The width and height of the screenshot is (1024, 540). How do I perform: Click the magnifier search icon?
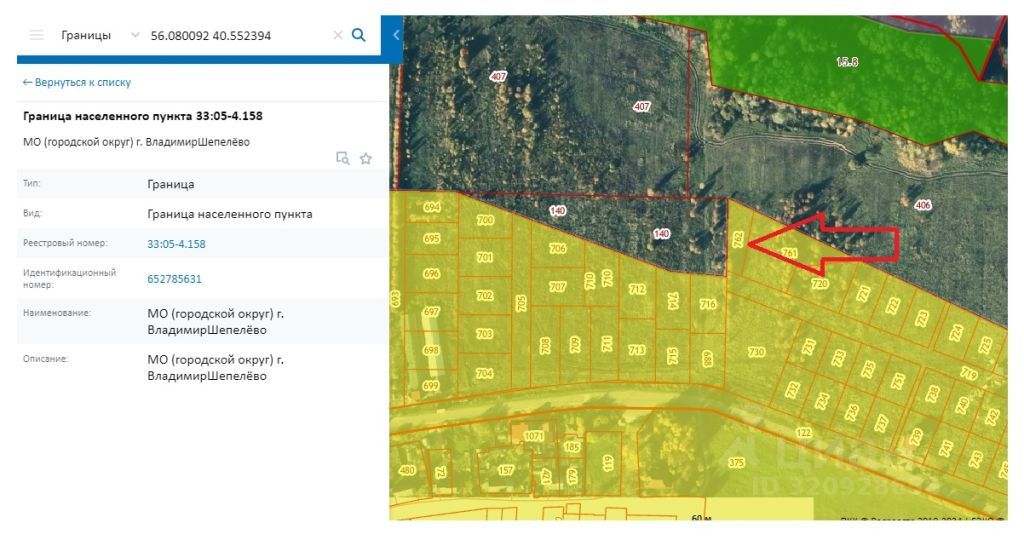point(359,35)
